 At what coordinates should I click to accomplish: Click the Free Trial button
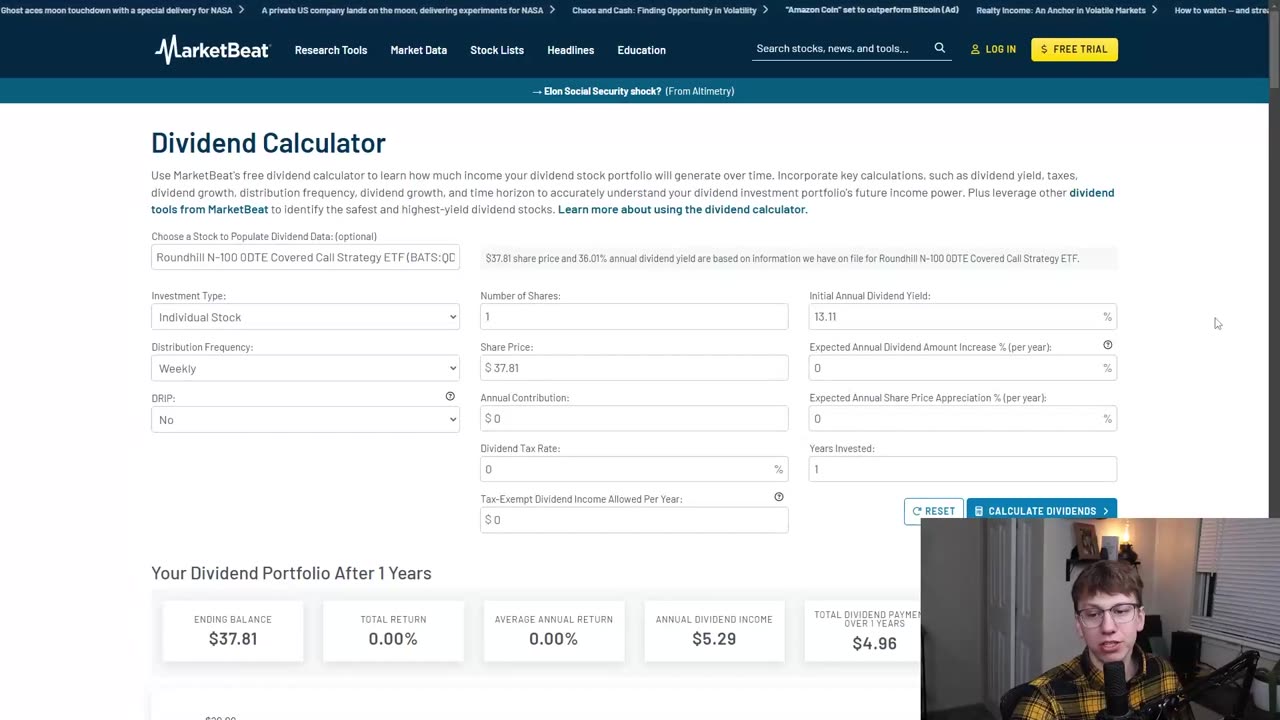(1074, 49)
